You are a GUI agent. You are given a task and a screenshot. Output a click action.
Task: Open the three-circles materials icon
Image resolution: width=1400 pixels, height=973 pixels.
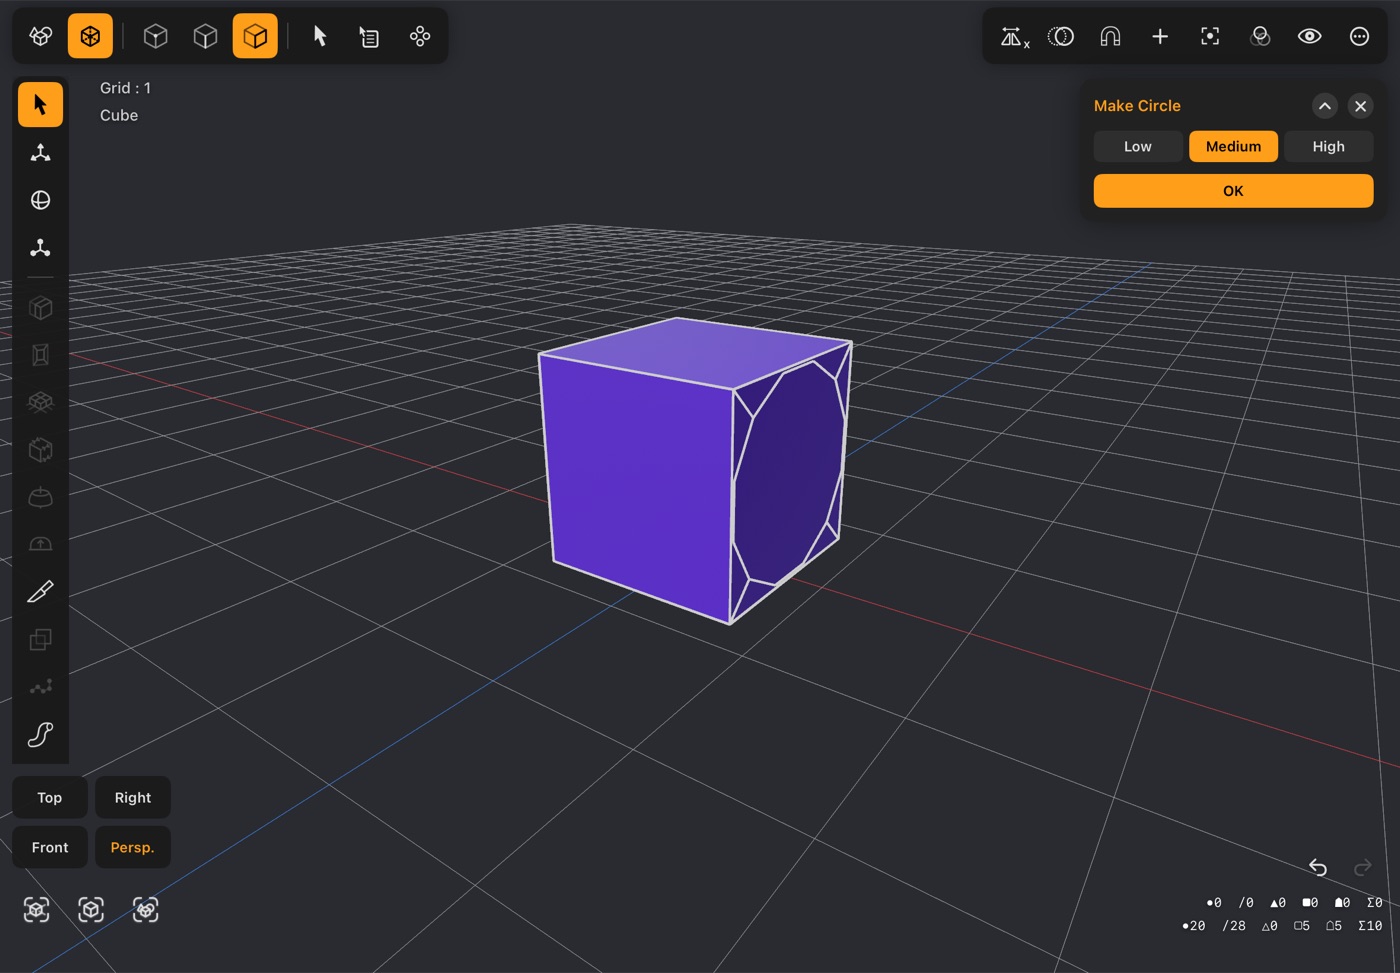tap(1260, 36)
